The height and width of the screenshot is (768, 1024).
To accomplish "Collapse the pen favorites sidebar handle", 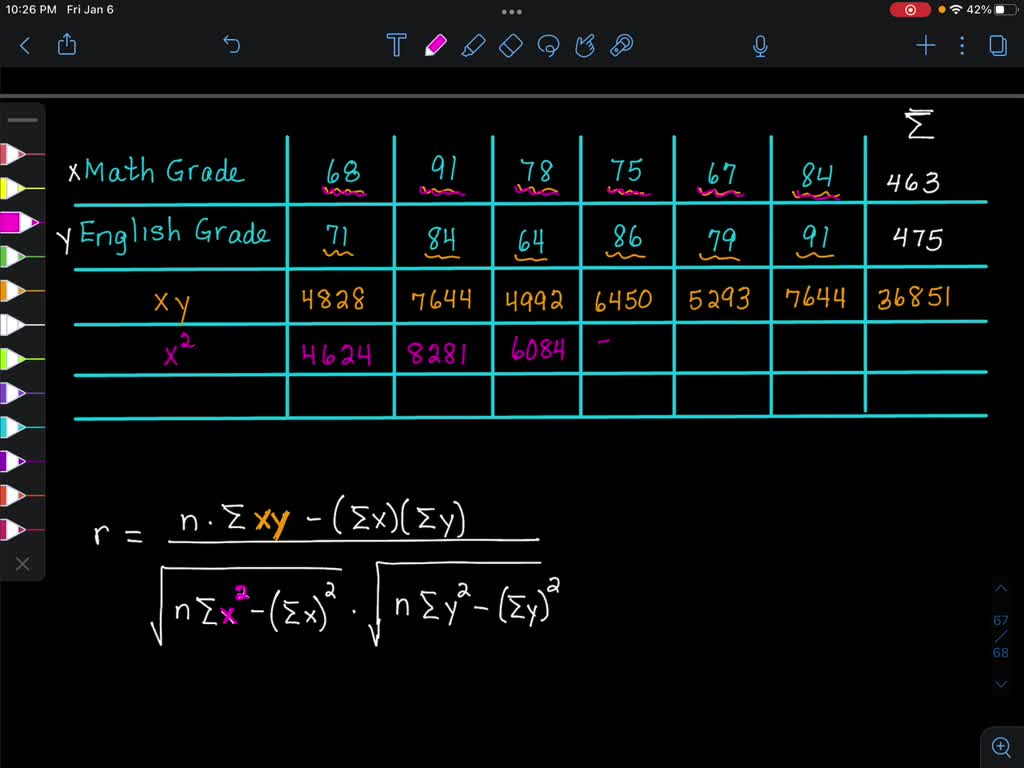I will pos(22,119).
